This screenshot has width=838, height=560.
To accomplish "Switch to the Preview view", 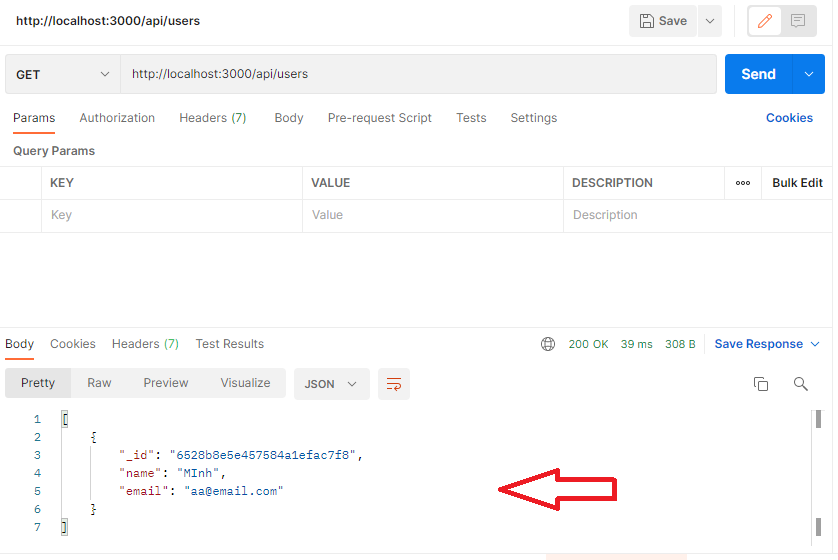I will click(x=166, y=383).
